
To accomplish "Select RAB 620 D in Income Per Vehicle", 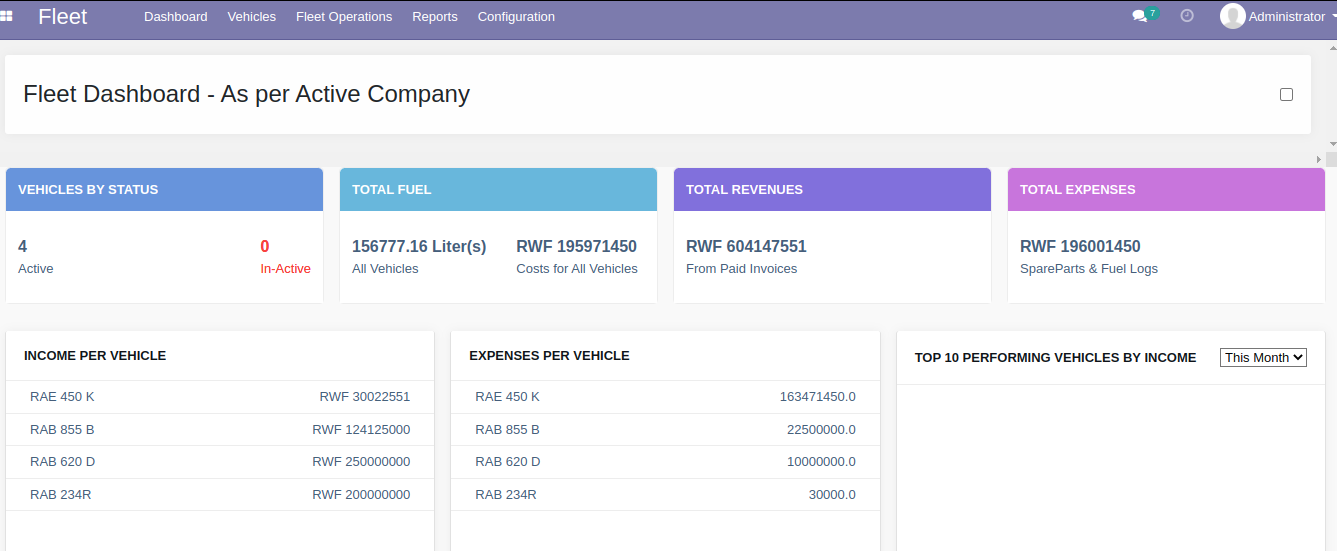I will [x=62, y=462].
